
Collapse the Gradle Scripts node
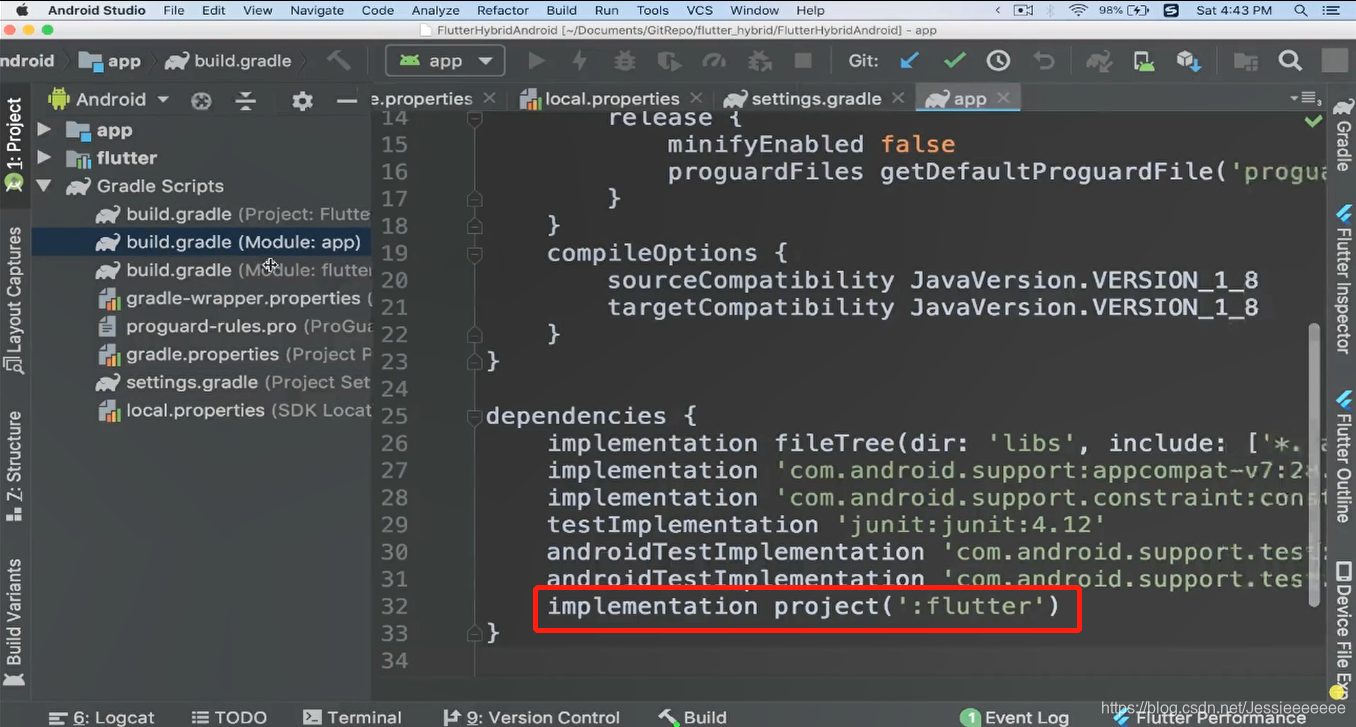[44, 186]
